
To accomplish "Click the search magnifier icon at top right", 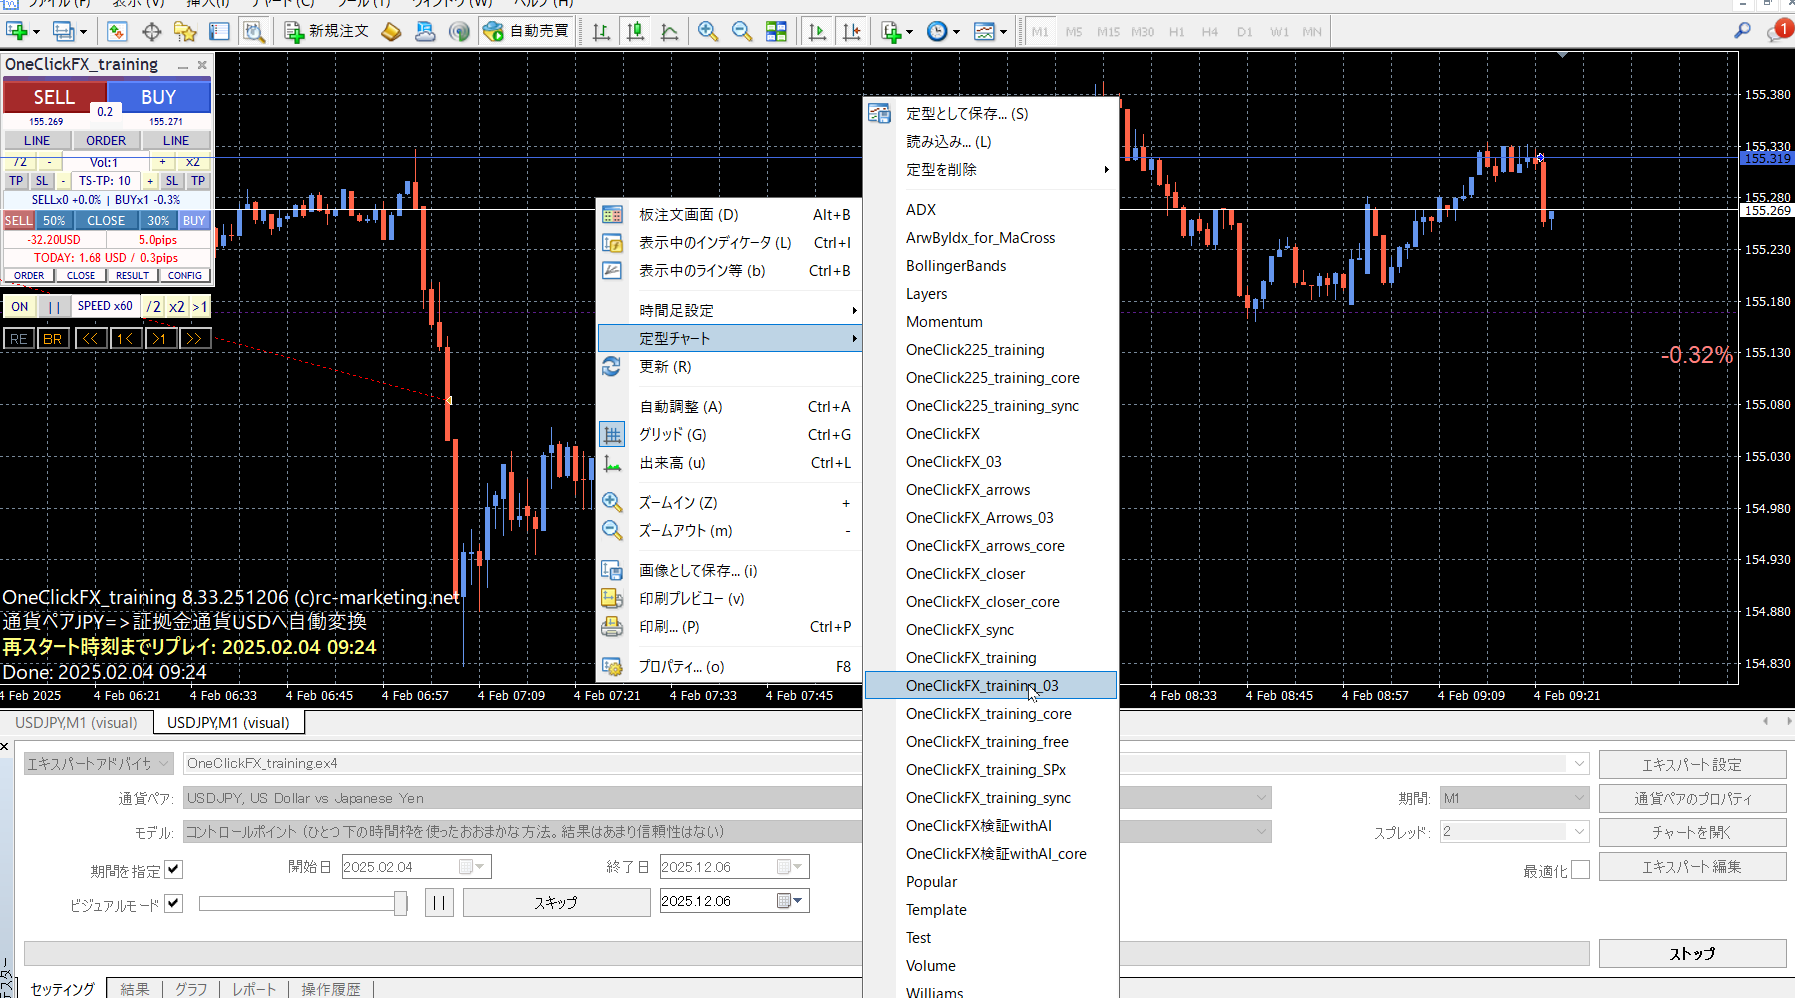I will 1742,31.
